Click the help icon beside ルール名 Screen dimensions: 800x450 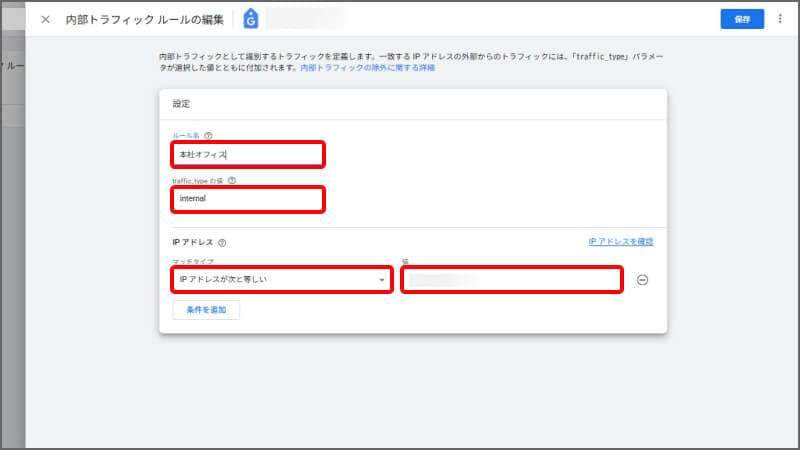click(208, 136)
